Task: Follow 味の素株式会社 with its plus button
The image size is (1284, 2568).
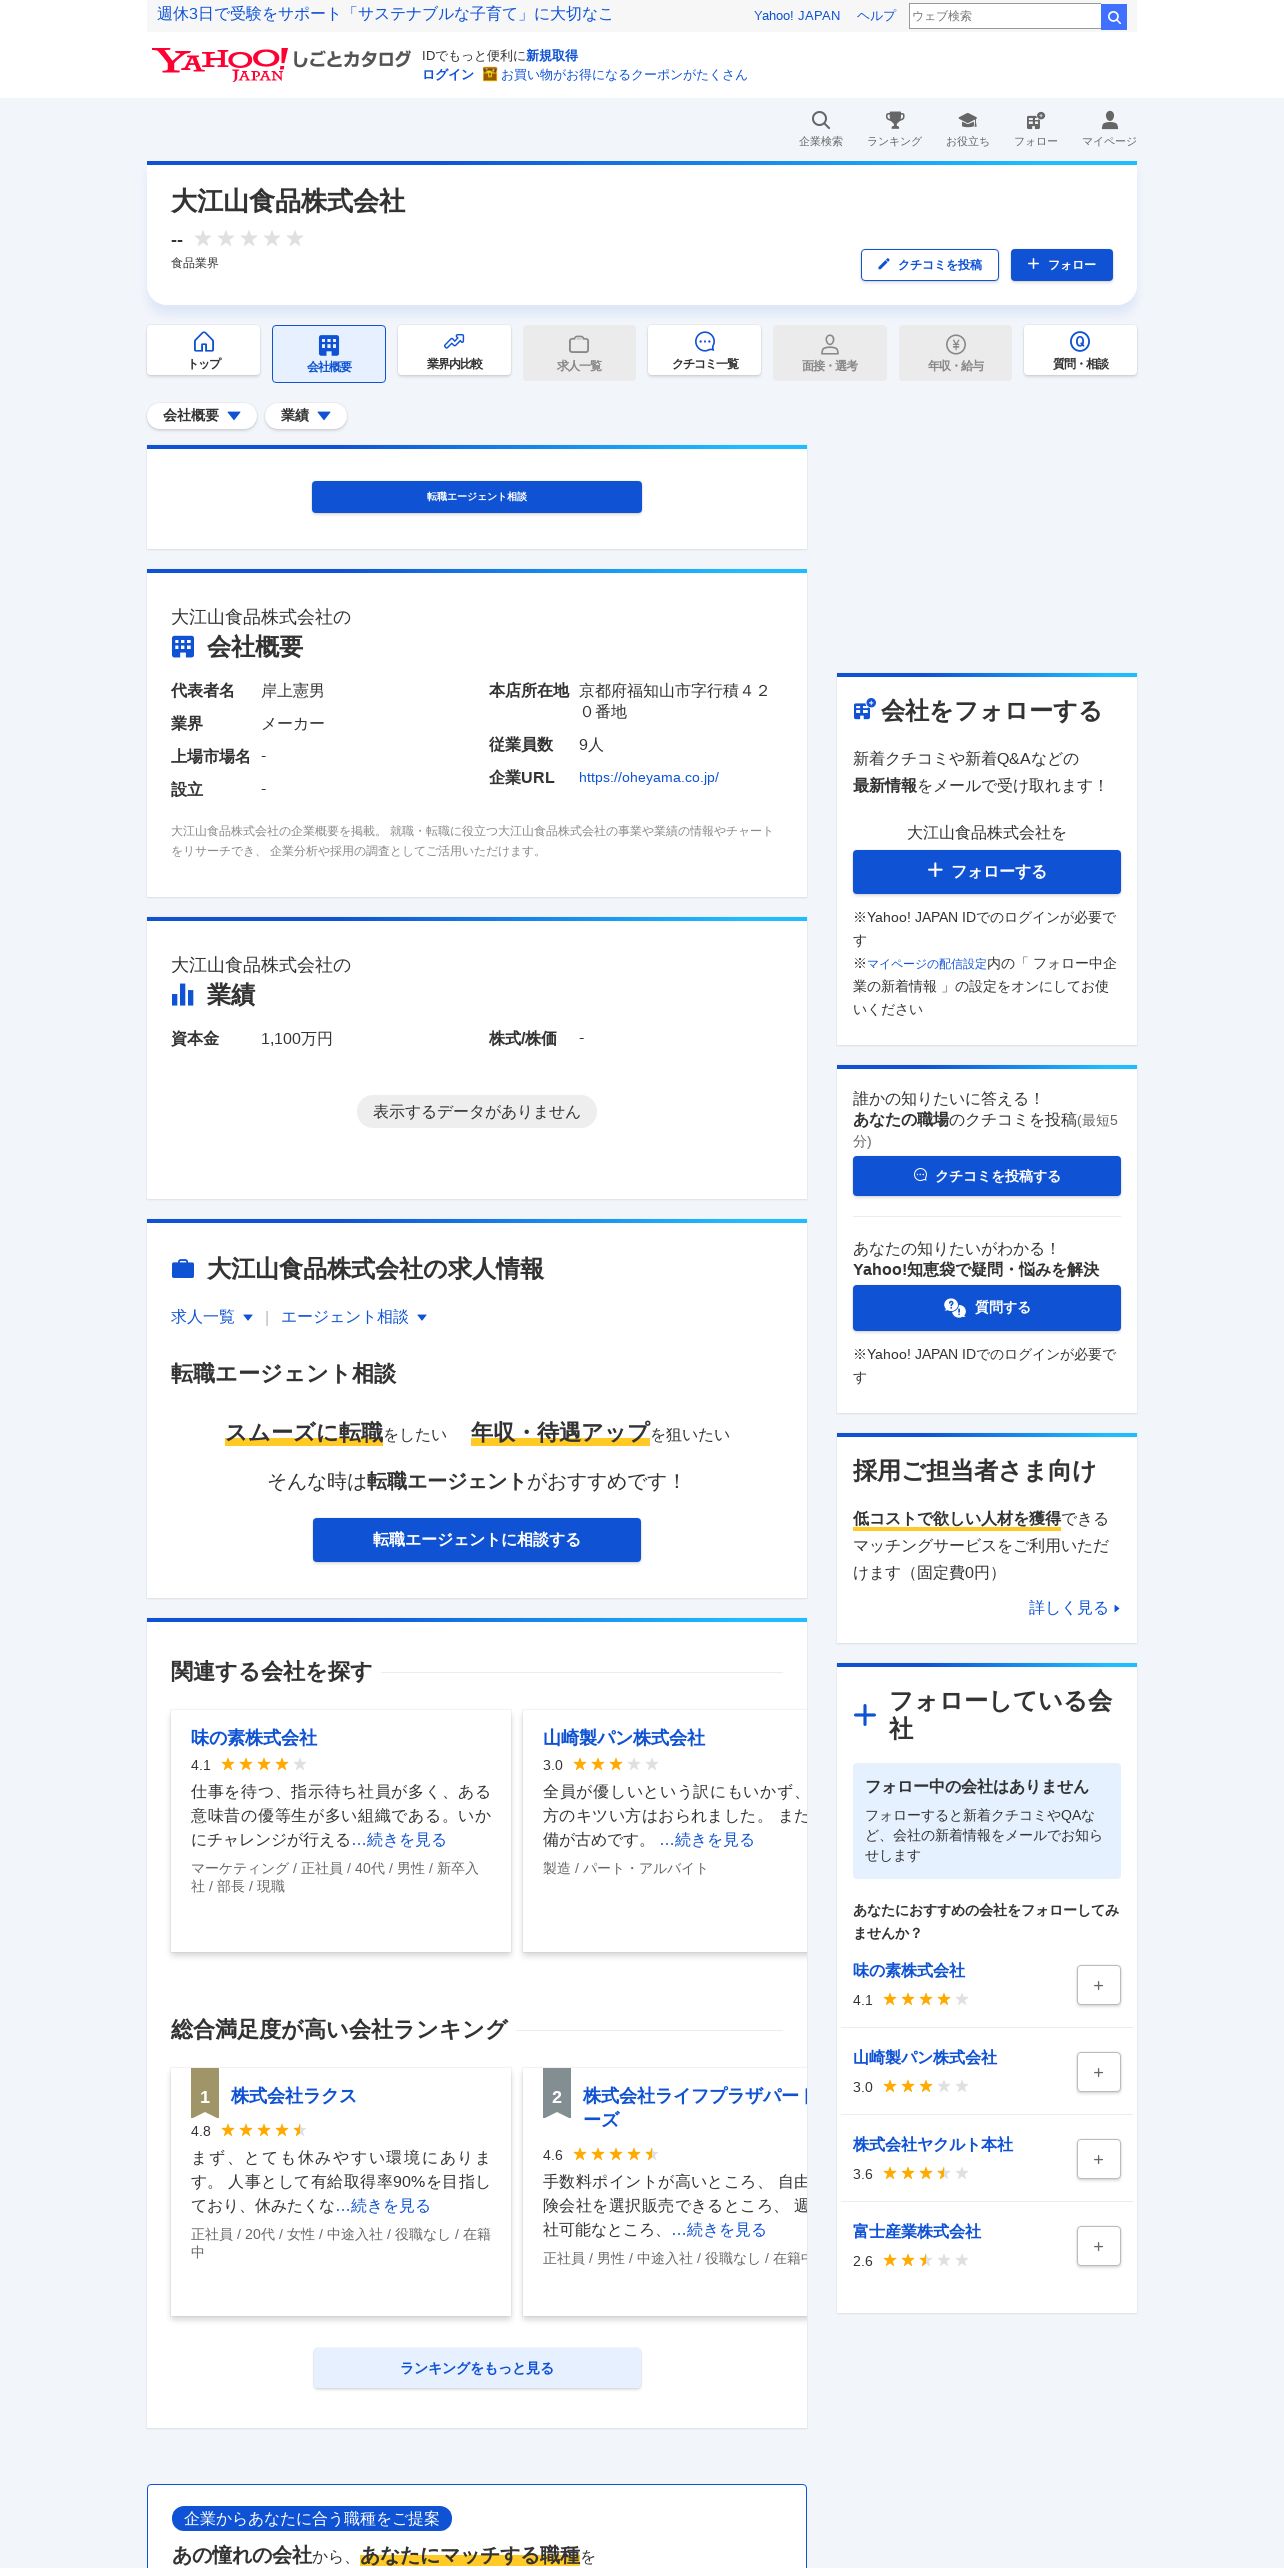Action: (x=1098, y=1985)
